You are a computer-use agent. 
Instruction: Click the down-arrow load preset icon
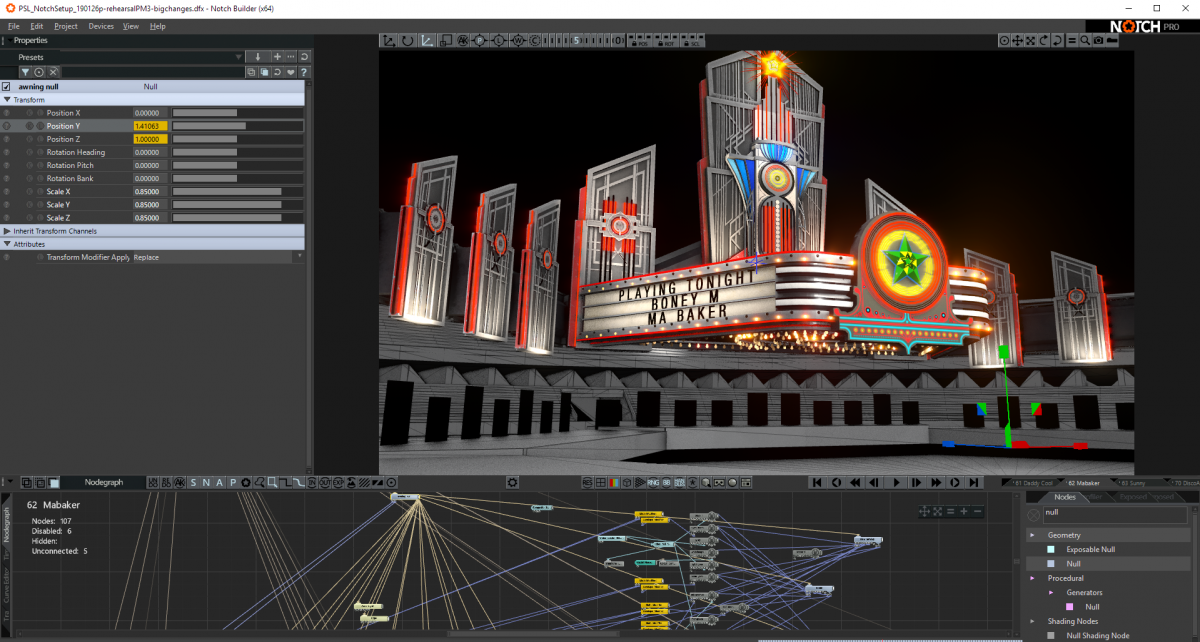tap(258, 57)
